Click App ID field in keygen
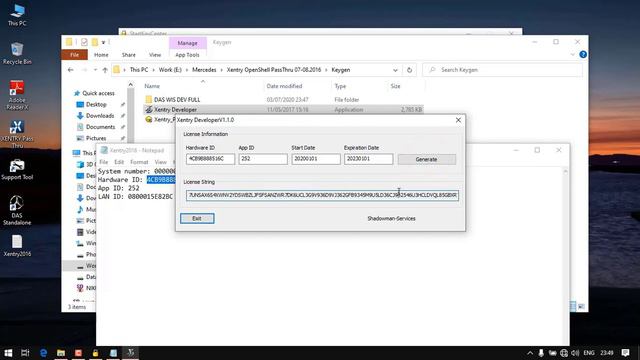 [x=263, y=159]
